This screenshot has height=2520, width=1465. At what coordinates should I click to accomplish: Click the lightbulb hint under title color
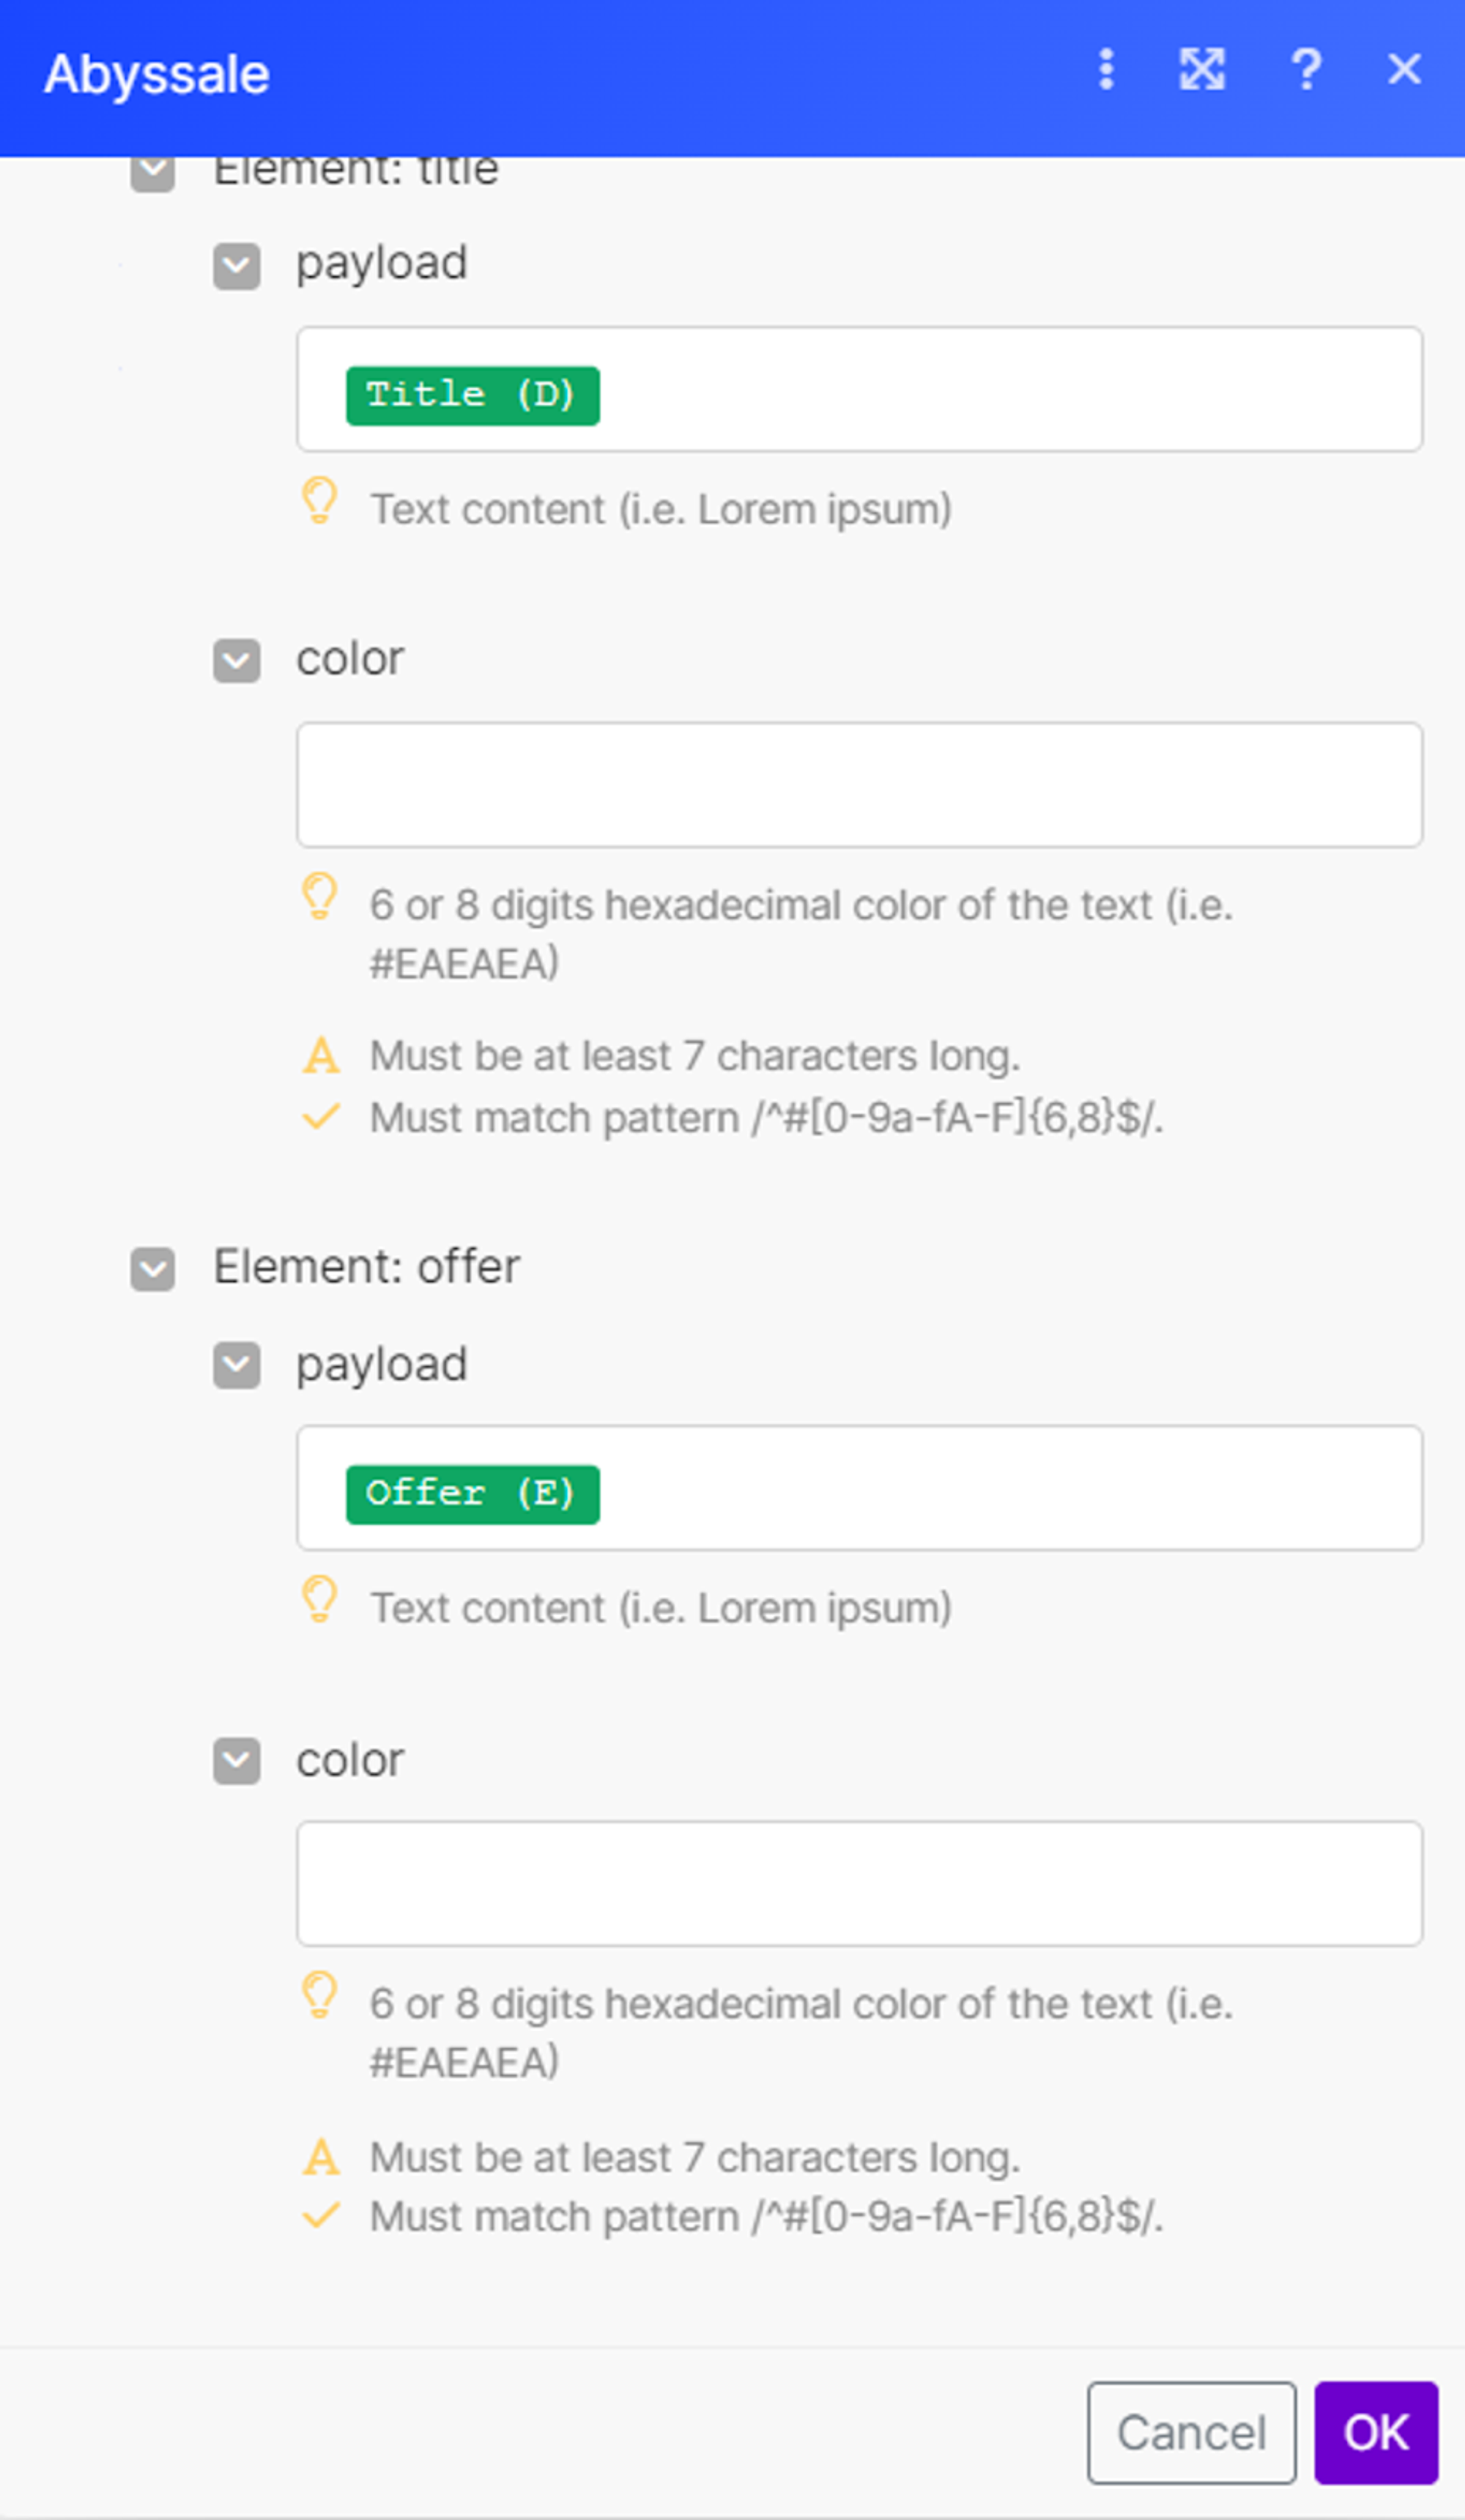tap(320, 897)
